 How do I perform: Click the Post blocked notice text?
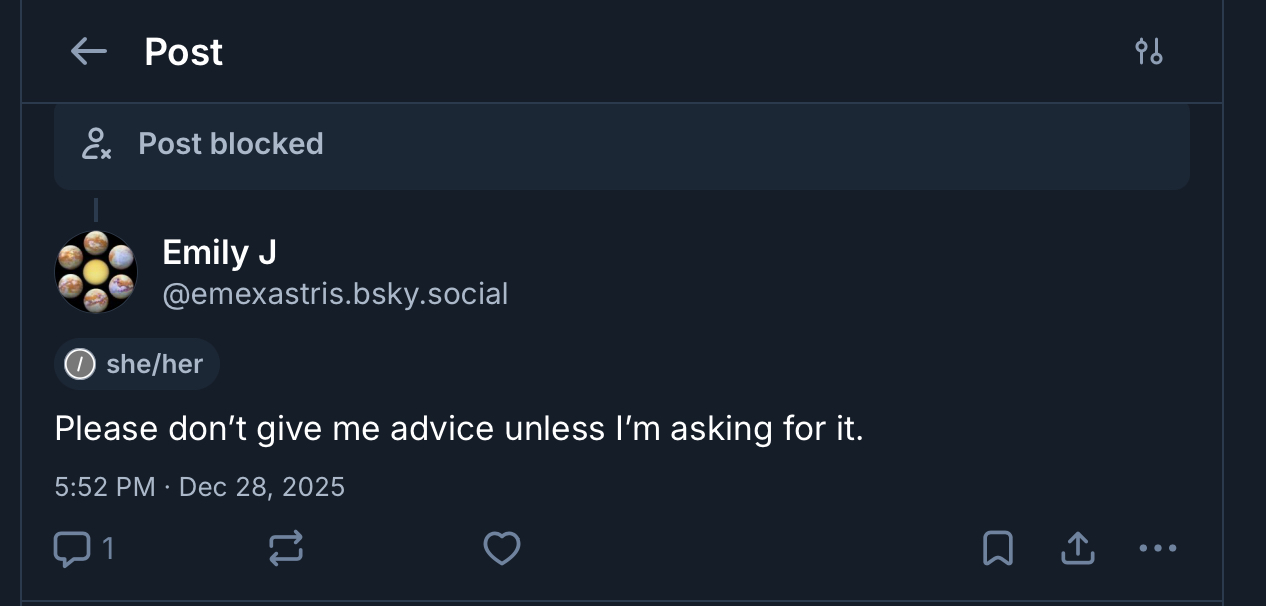click(230, 144)
